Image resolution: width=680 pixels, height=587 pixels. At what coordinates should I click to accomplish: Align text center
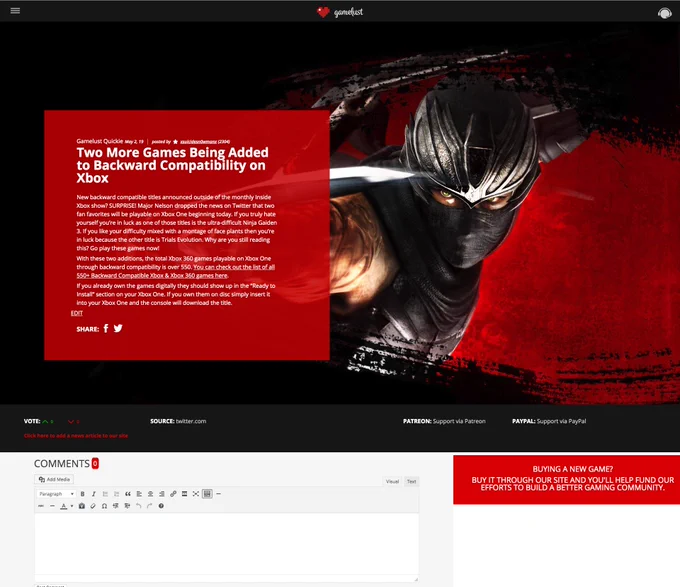150,494
